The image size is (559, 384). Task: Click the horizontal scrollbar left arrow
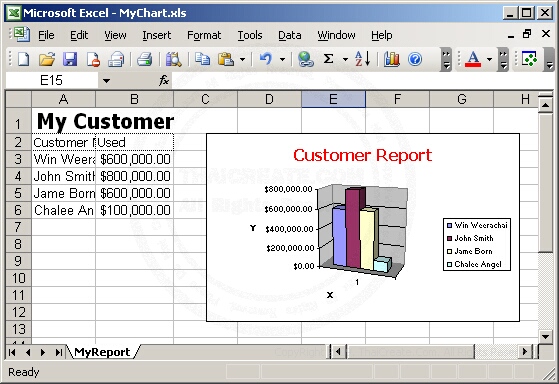coord(338,352)
